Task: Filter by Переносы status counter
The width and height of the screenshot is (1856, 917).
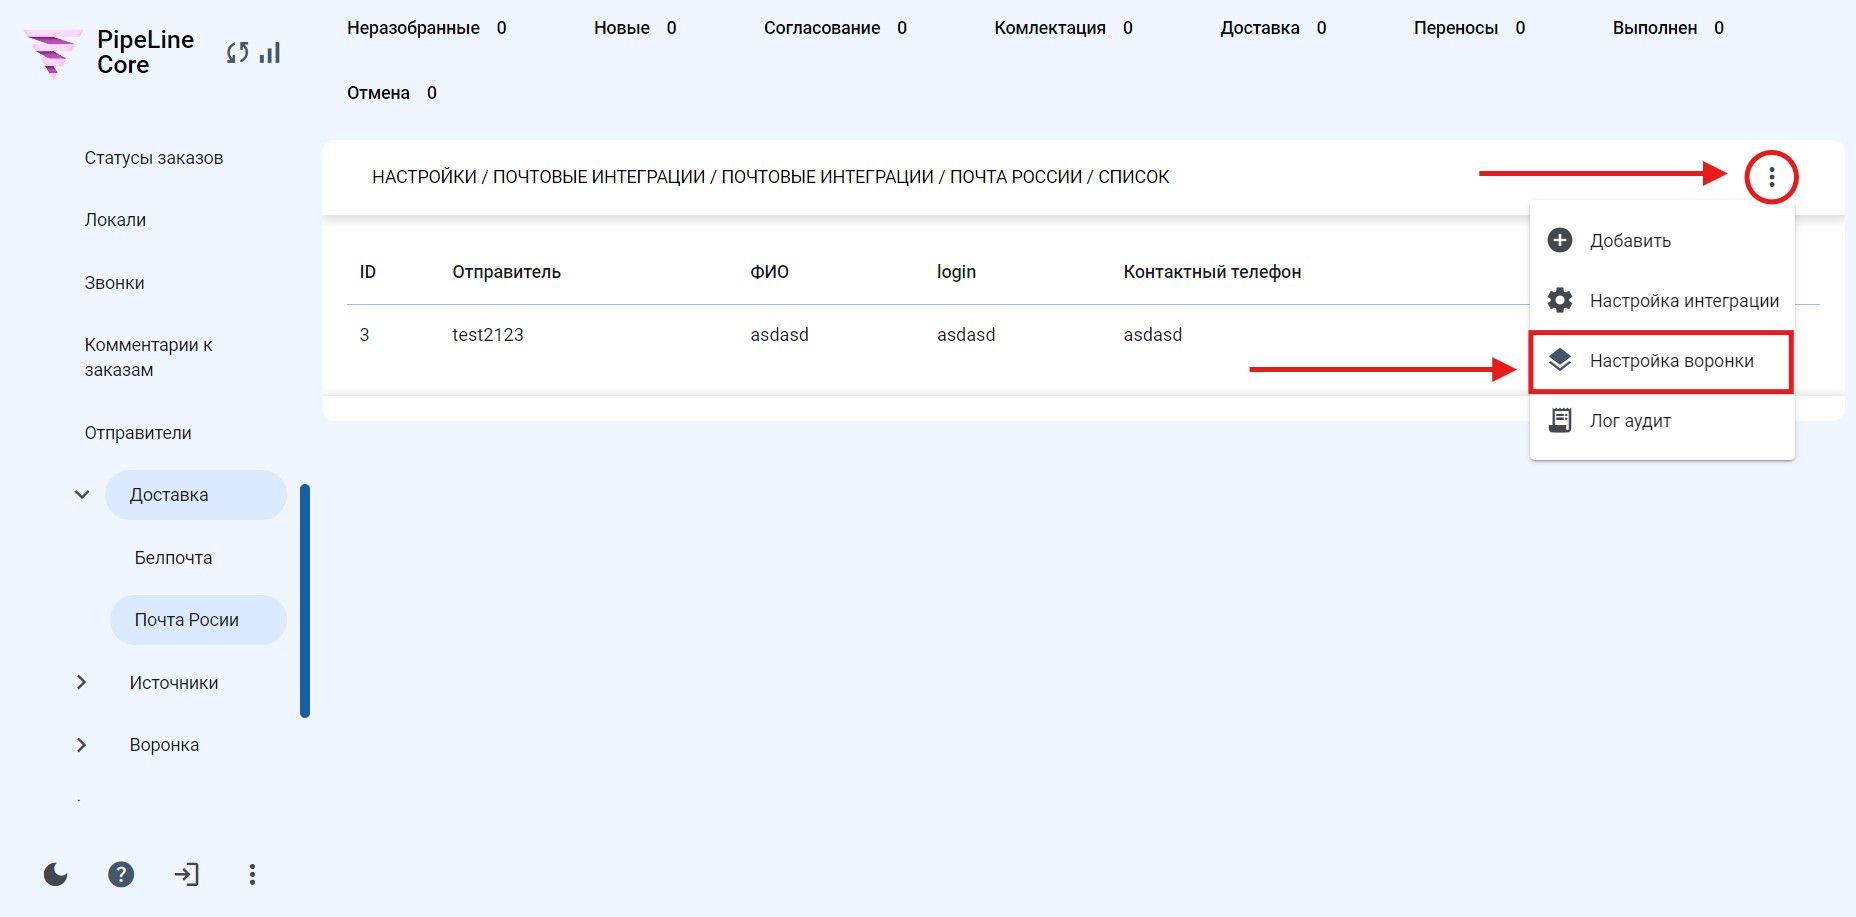Action: pos(1470,28)
